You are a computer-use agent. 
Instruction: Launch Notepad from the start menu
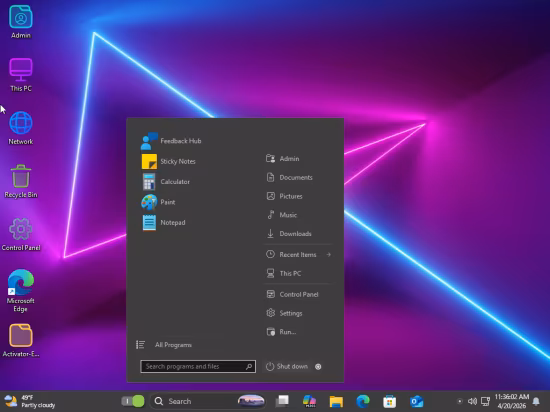(x=163, y=222)
